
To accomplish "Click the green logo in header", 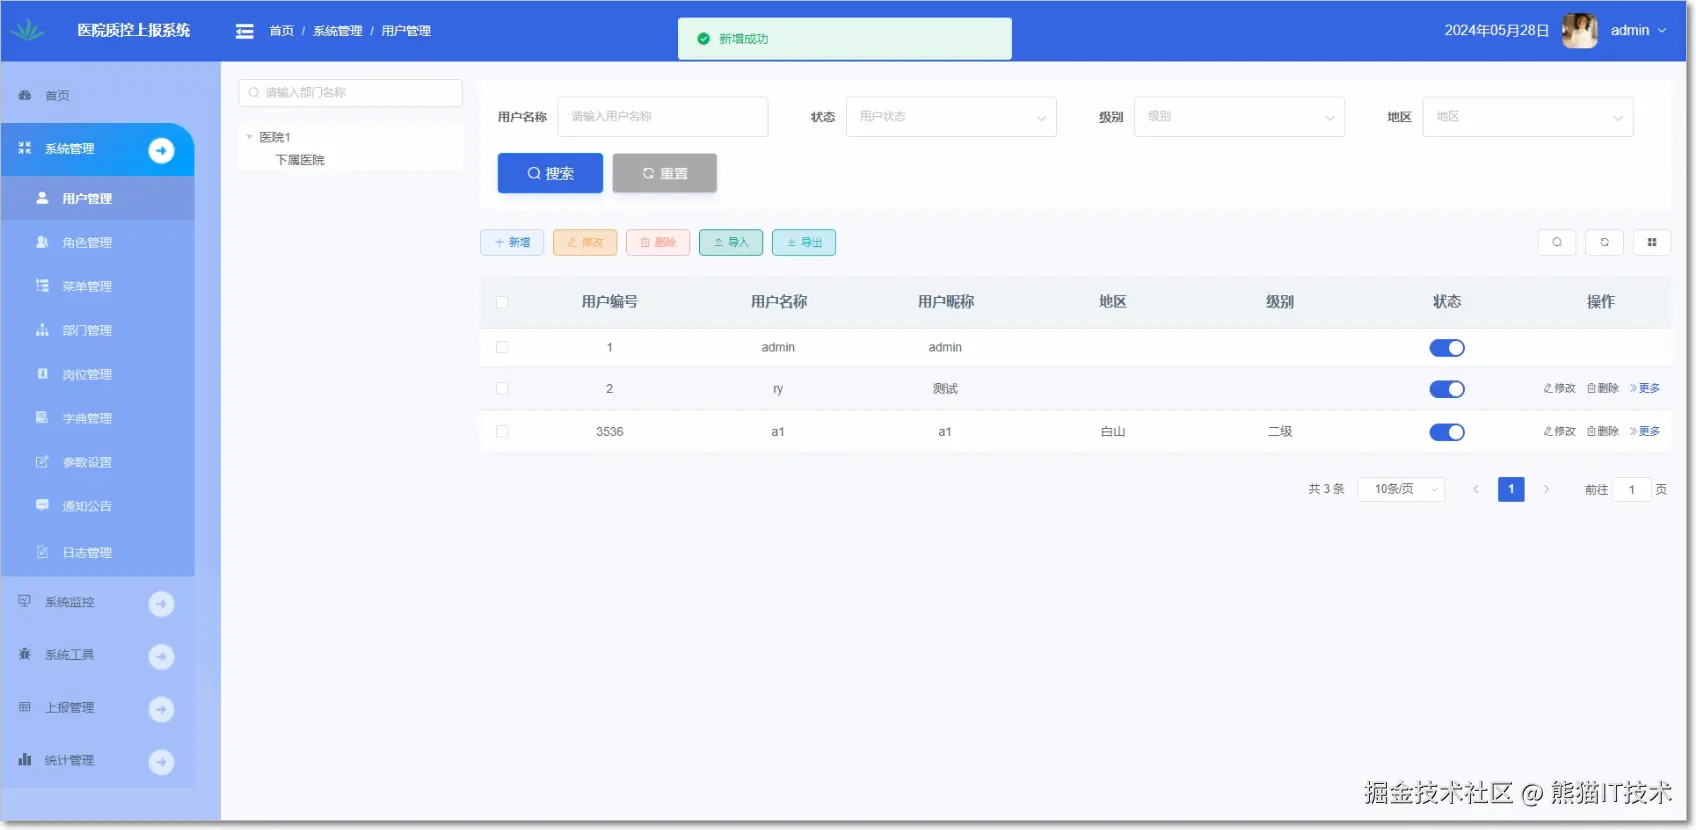I will click(x=28, y=30).
